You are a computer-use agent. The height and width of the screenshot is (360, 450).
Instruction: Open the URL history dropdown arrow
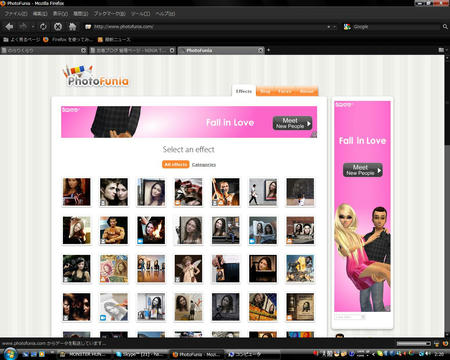[329, 27]
